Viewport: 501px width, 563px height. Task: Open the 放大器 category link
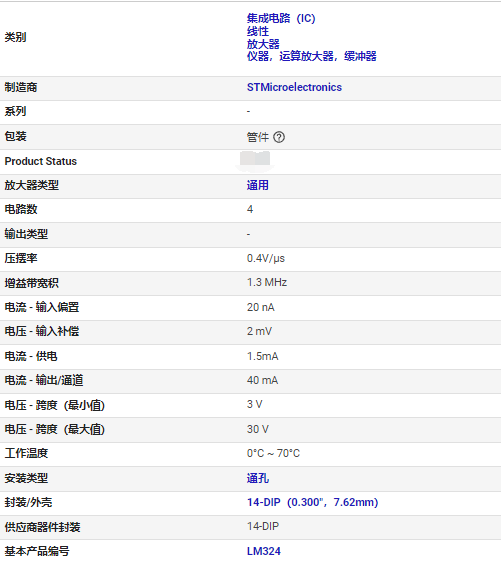click(x=263, y=44)
